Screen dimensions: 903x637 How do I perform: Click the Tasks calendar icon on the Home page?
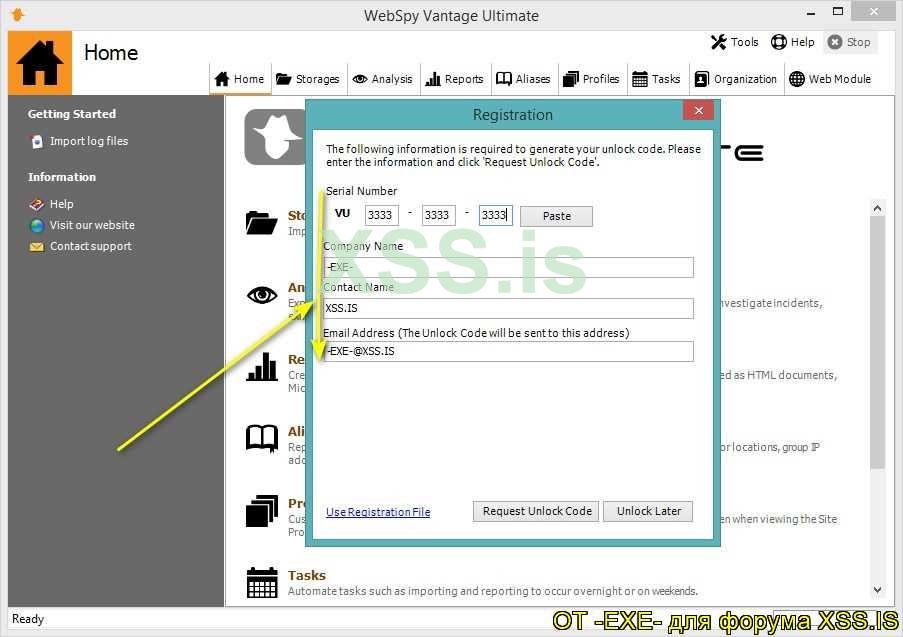(262, 583)
